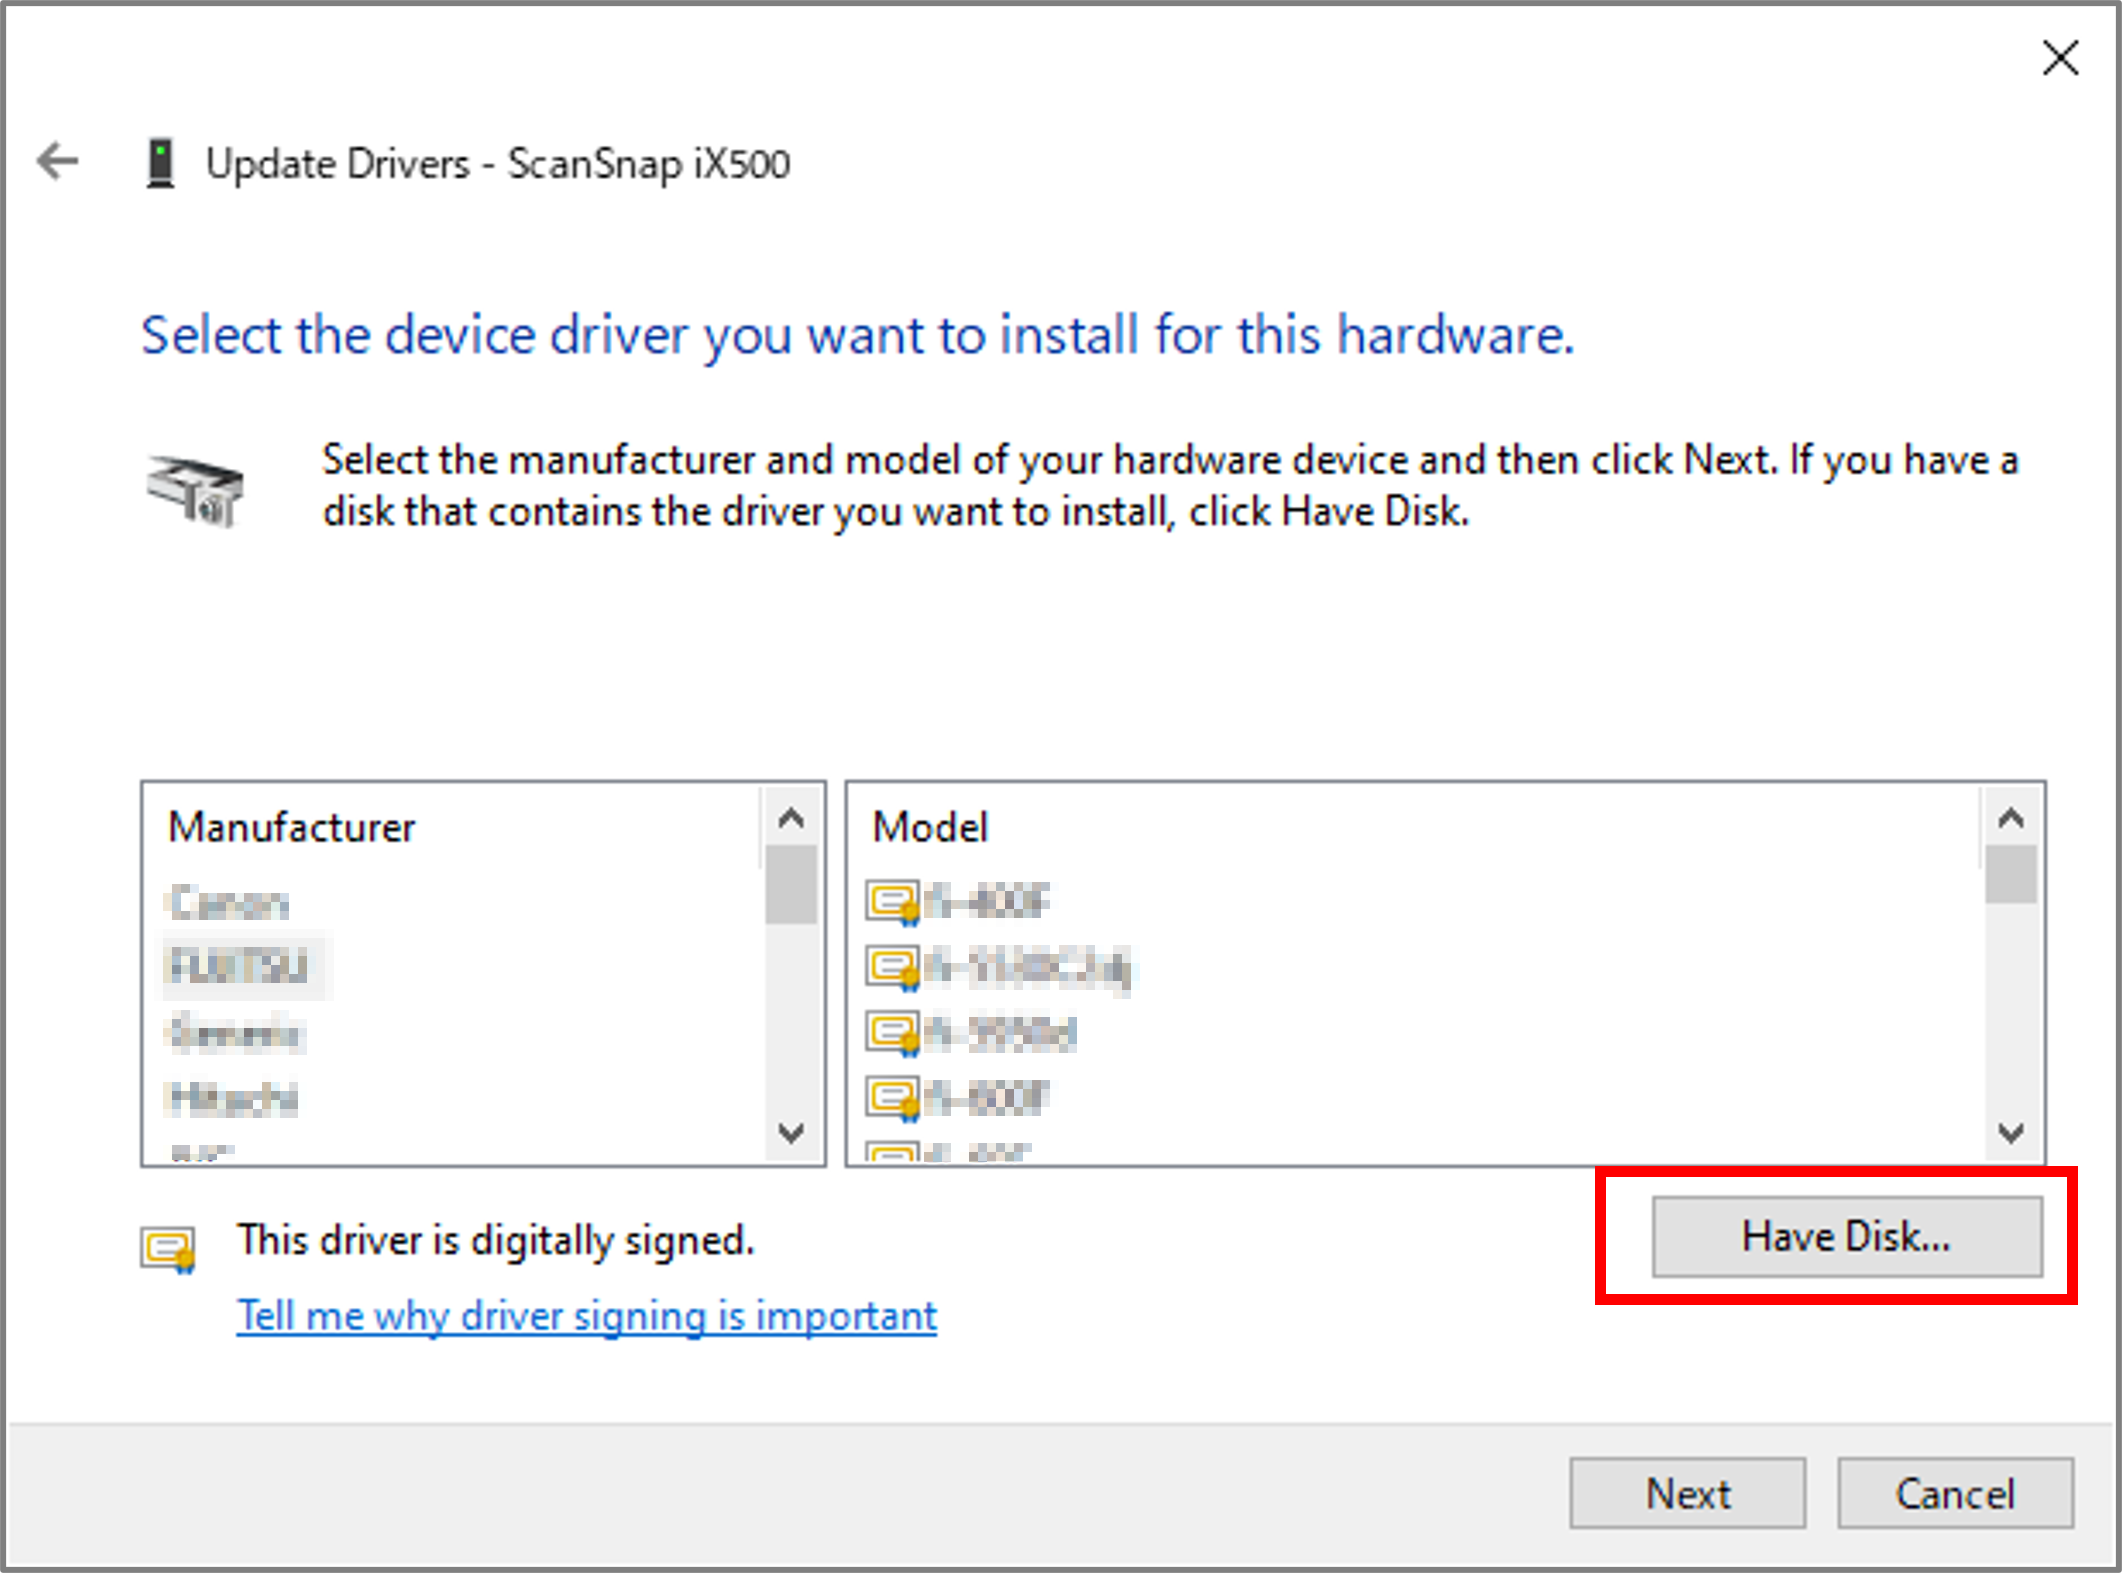
Task: Select Generic in the Manufacturer list
Action: [236, 1033]
